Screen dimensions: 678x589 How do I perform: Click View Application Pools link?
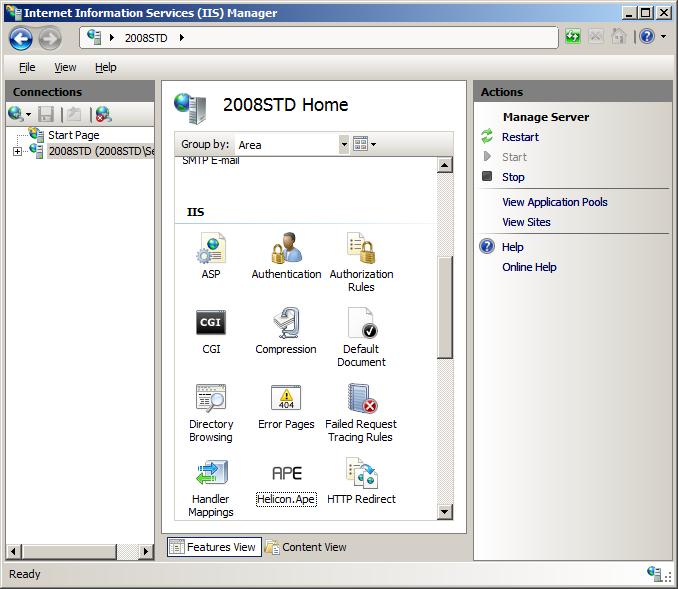(x=554, y=202)
